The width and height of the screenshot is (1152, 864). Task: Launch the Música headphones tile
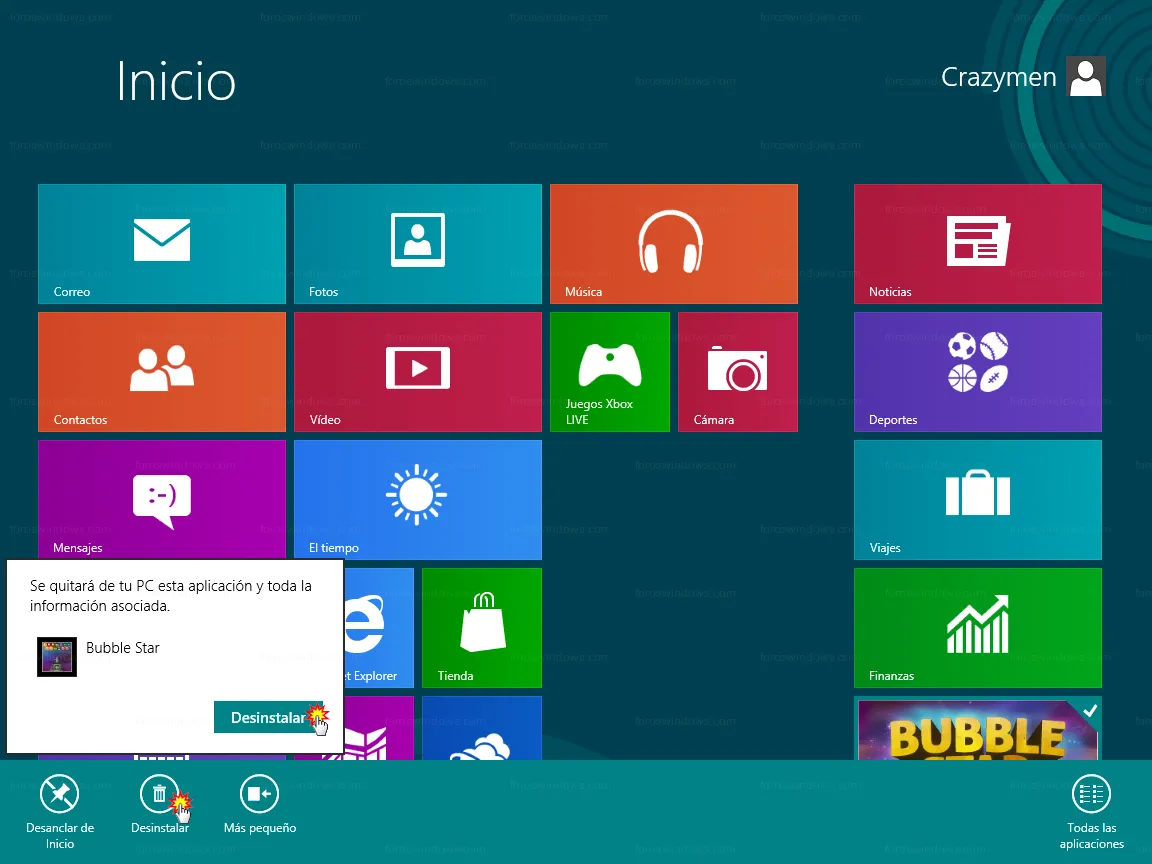[674, 244]
